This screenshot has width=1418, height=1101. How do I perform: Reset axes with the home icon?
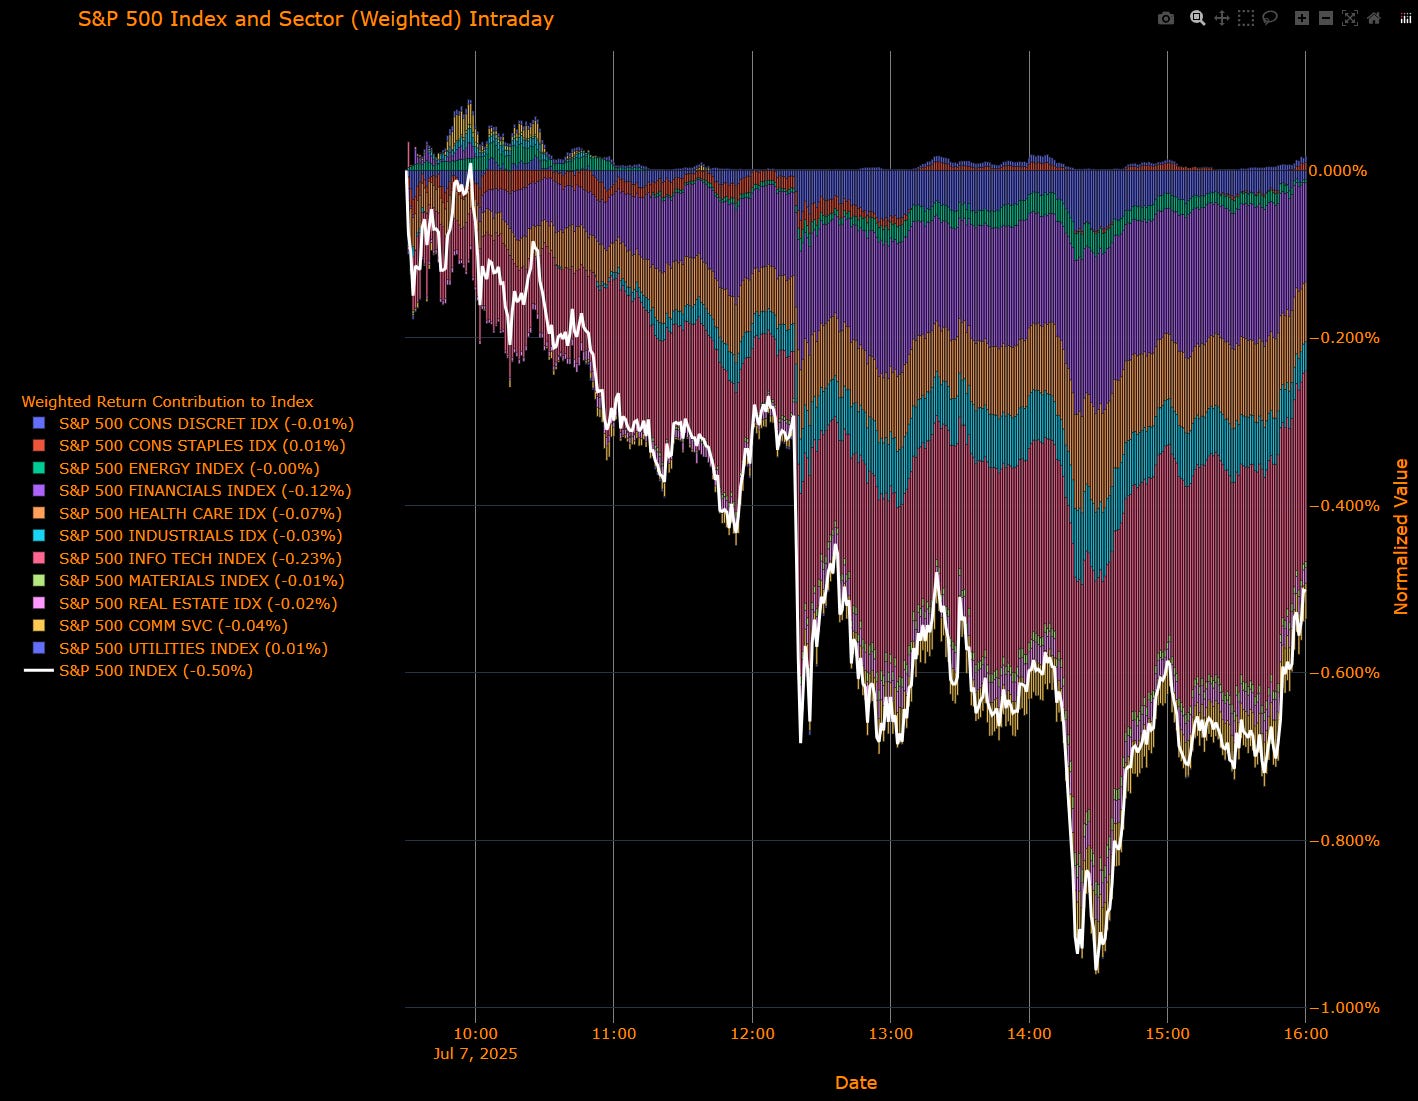[1374, 18]
